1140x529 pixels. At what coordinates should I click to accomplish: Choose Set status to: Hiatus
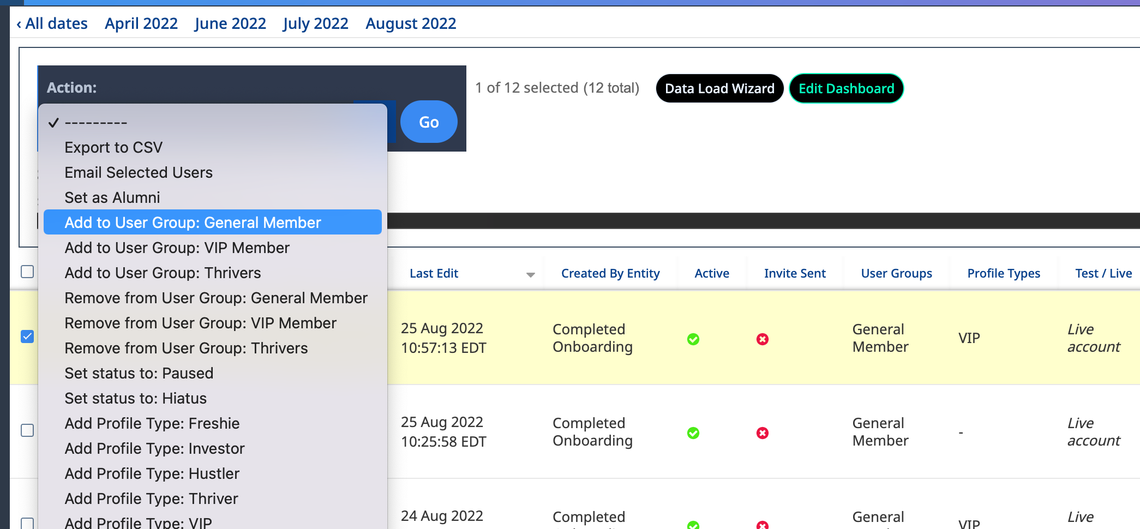pyautogui.click(x=212, y=398)
